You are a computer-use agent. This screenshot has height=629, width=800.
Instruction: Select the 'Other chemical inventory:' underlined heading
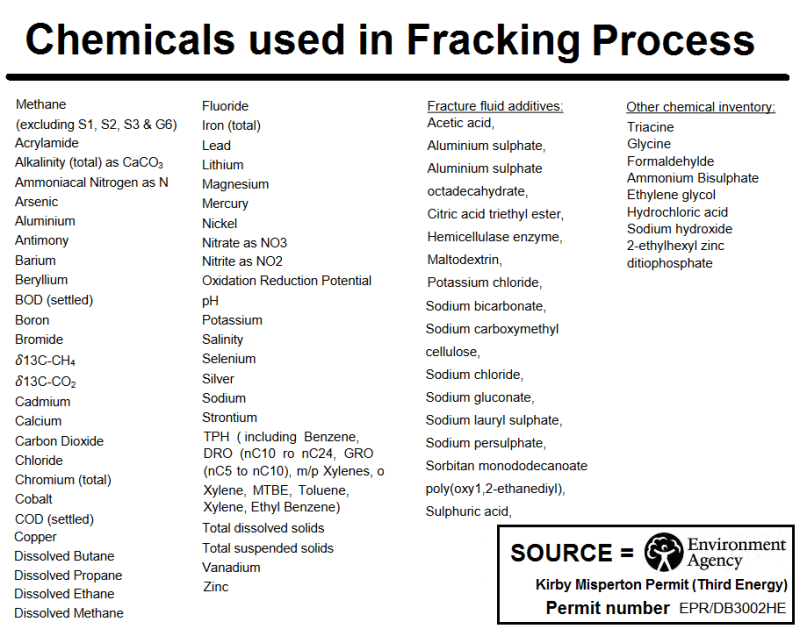[x=700, y=107]
